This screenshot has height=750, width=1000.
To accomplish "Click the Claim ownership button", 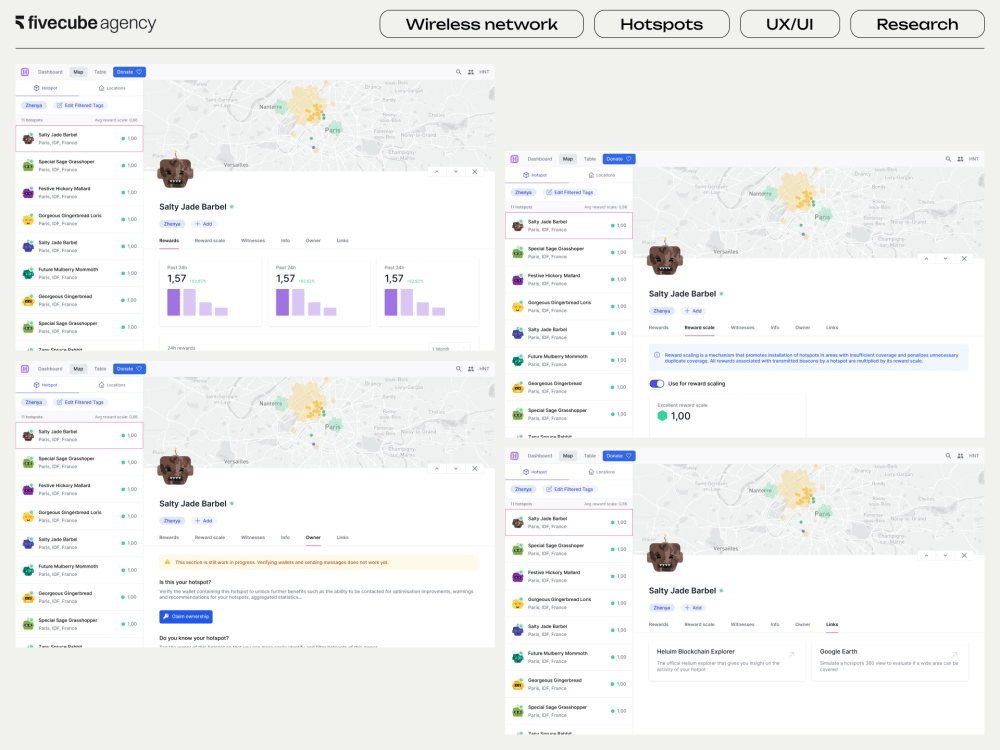I will [186, 616].
